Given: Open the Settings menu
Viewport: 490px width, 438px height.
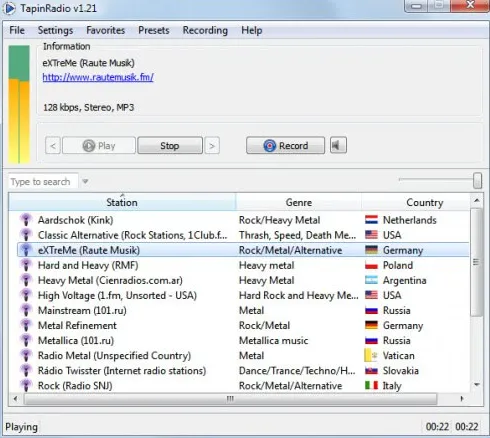Looking at the screenshot, I should pyautogui.click(x=55, y=30).
